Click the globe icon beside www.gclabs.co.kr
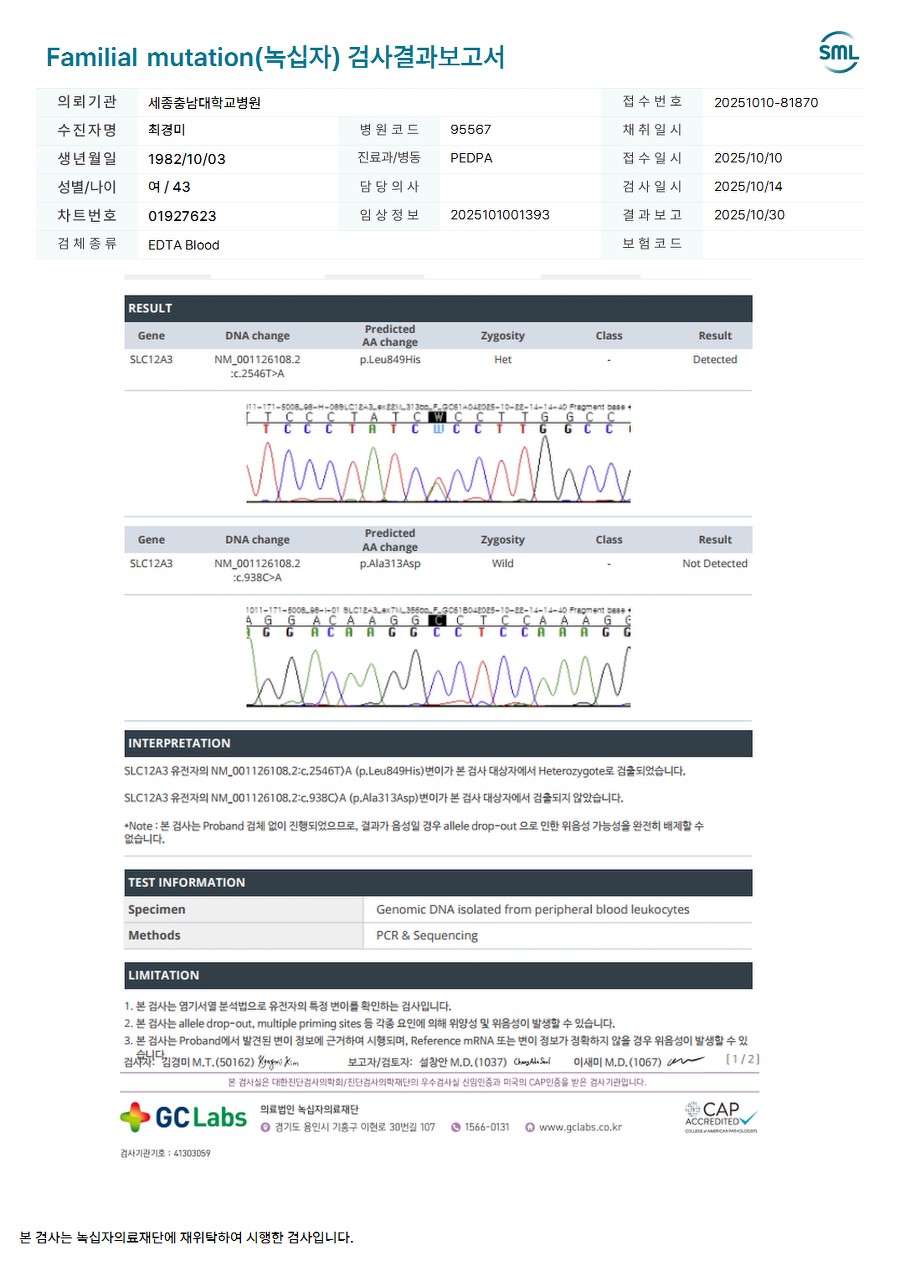Screen dimensions: 900x1271 [x=530, y=1127]
